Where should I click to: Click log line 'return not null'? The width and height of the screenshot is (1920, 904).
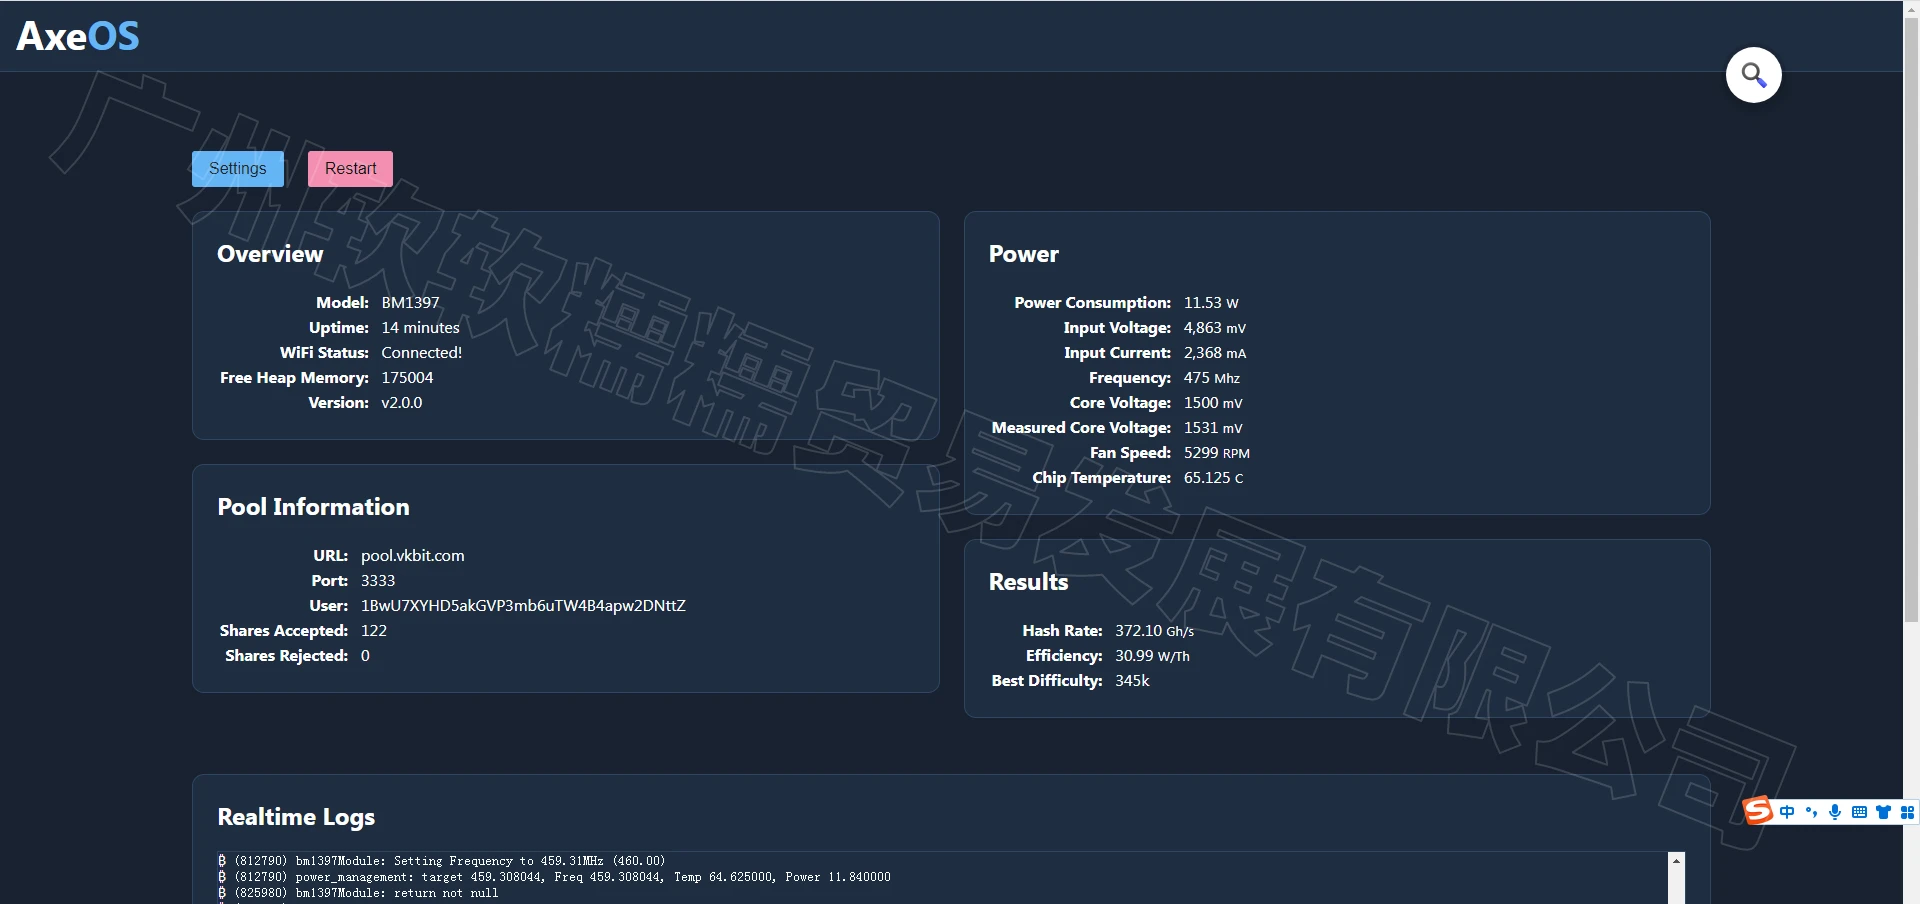coord(358,893)
